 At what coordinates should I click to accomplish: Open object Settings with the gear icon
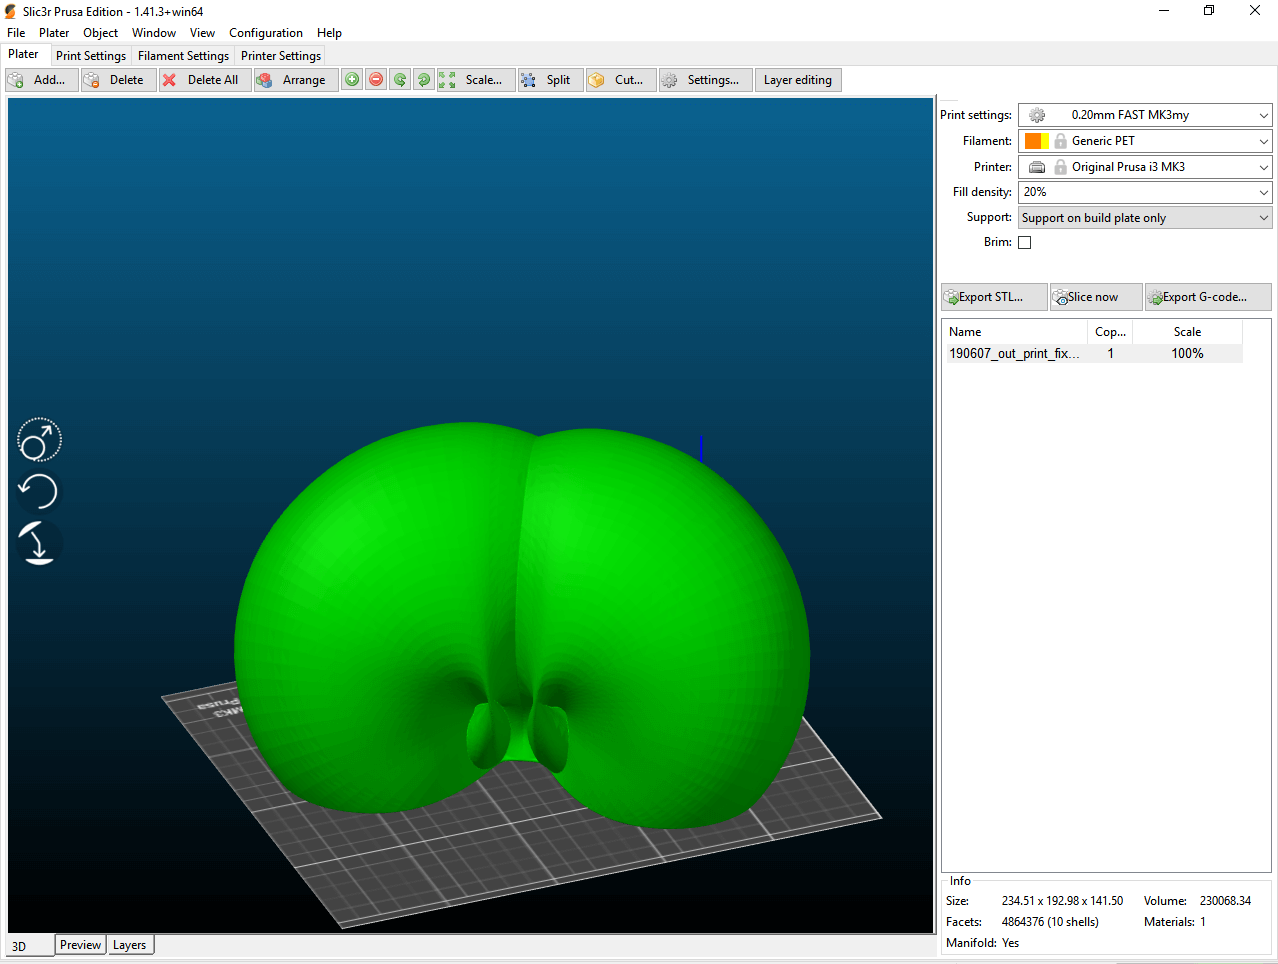[x=705, y=80]
